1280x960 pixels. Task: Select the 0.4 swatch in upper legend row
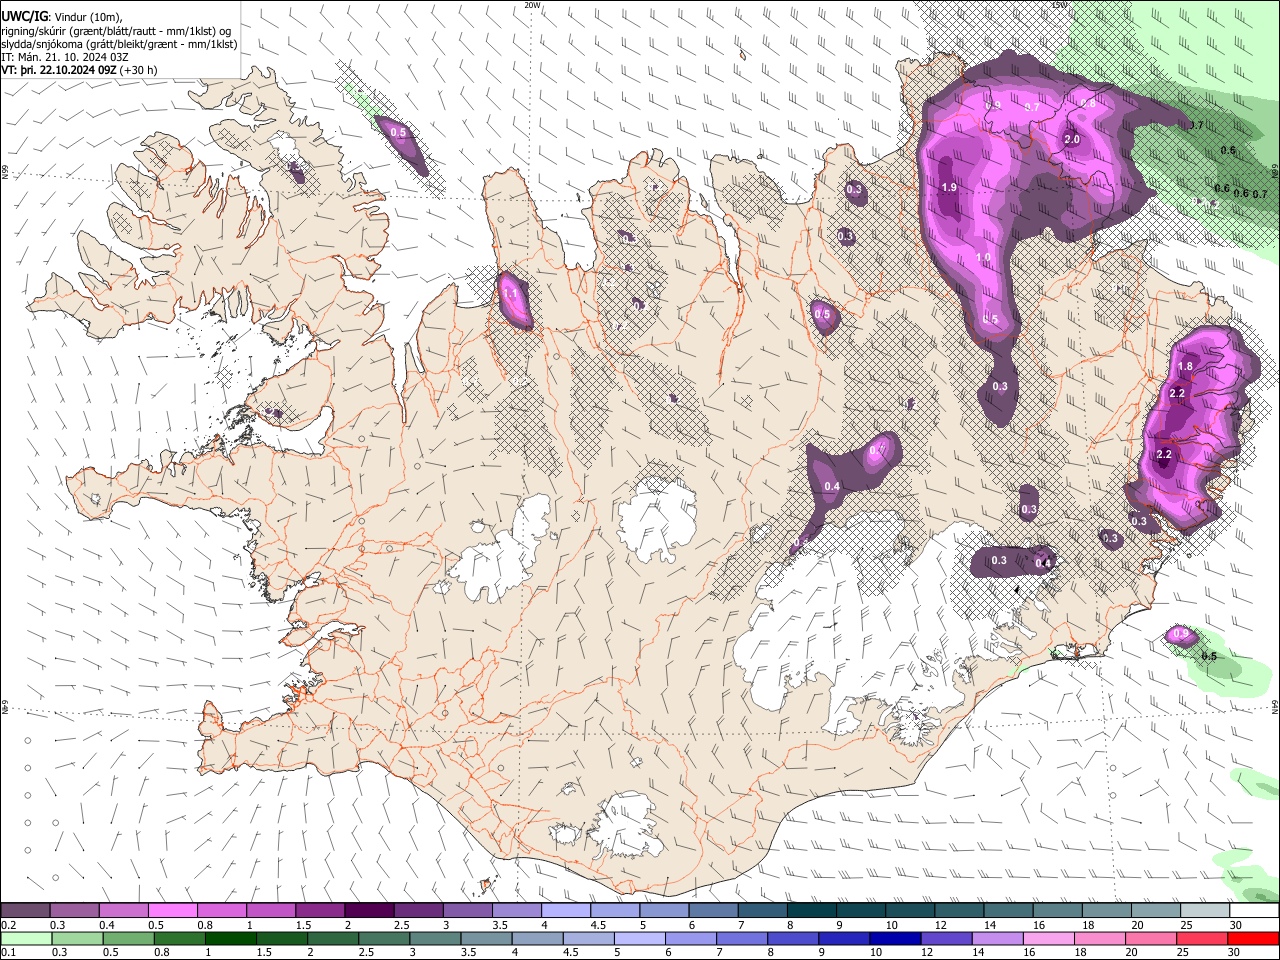(123, 911)
